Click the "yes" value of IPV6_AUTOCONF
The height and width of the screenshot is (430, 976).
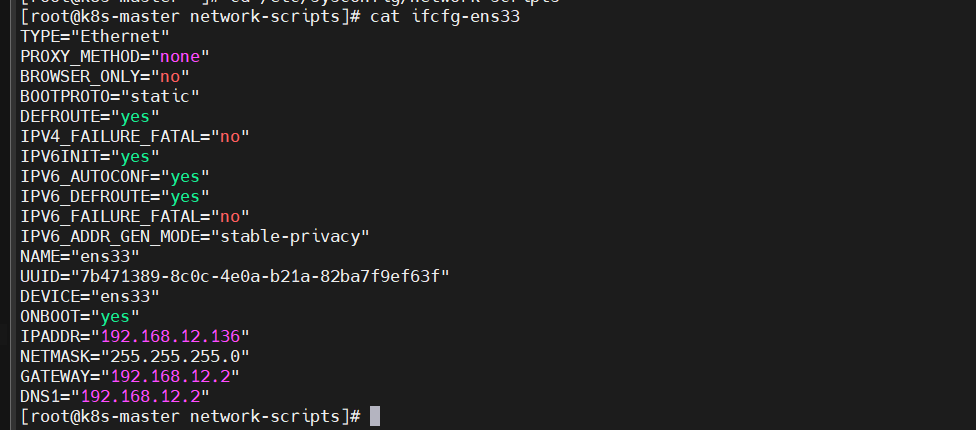[185, 176]
